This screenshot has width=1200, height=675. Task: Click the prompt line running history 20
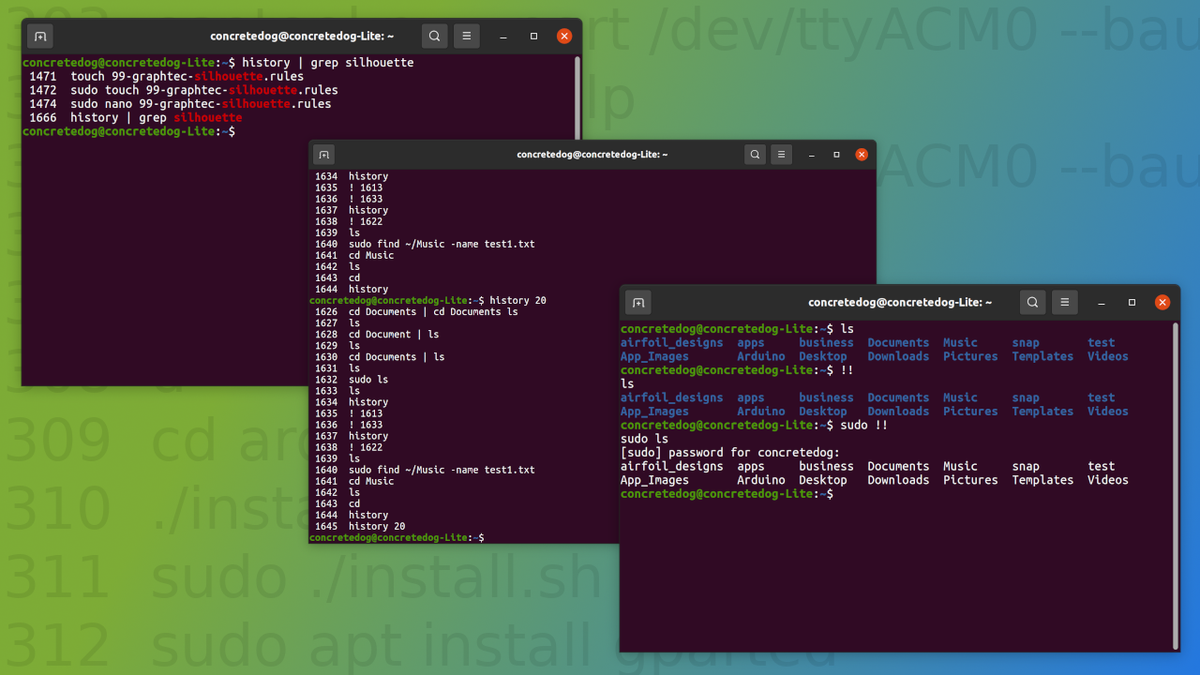click(428, 300)
